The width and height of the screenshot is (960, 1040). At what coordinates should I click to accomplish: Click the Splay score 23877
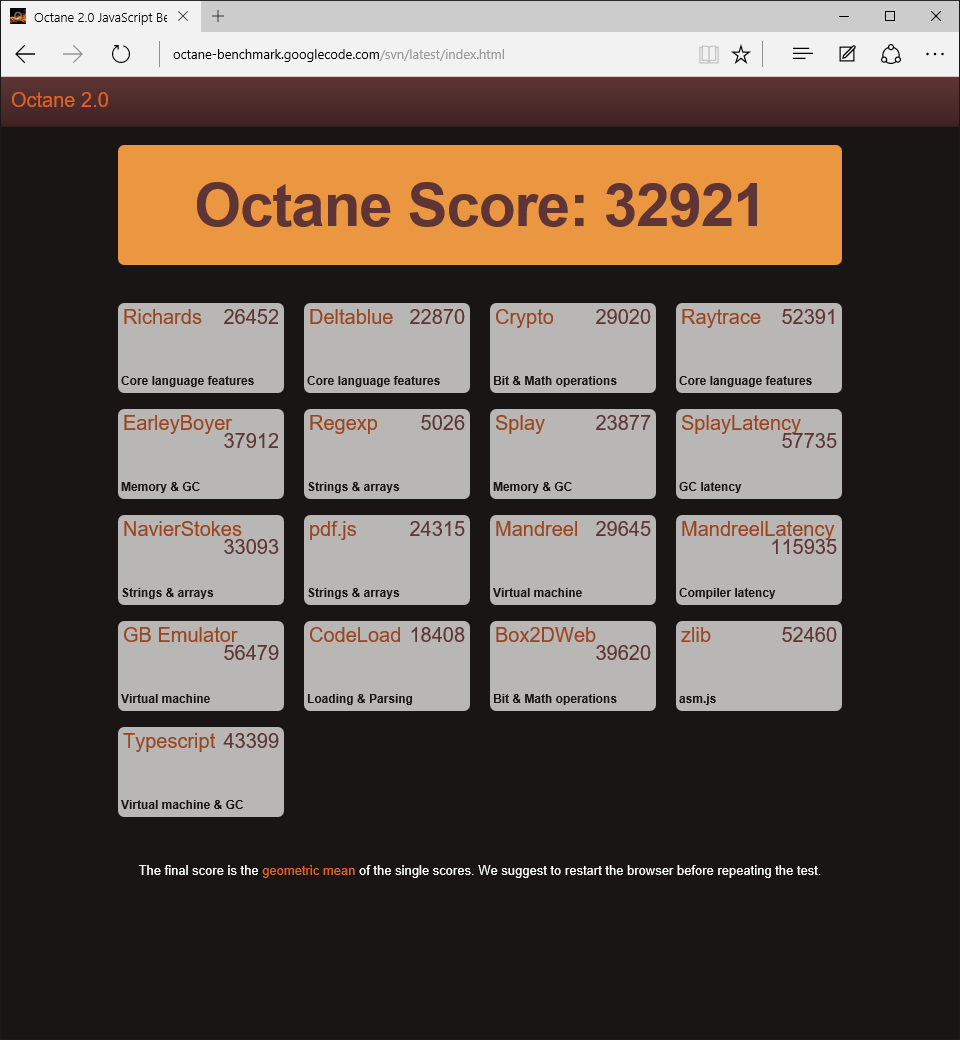click(622, 423)
